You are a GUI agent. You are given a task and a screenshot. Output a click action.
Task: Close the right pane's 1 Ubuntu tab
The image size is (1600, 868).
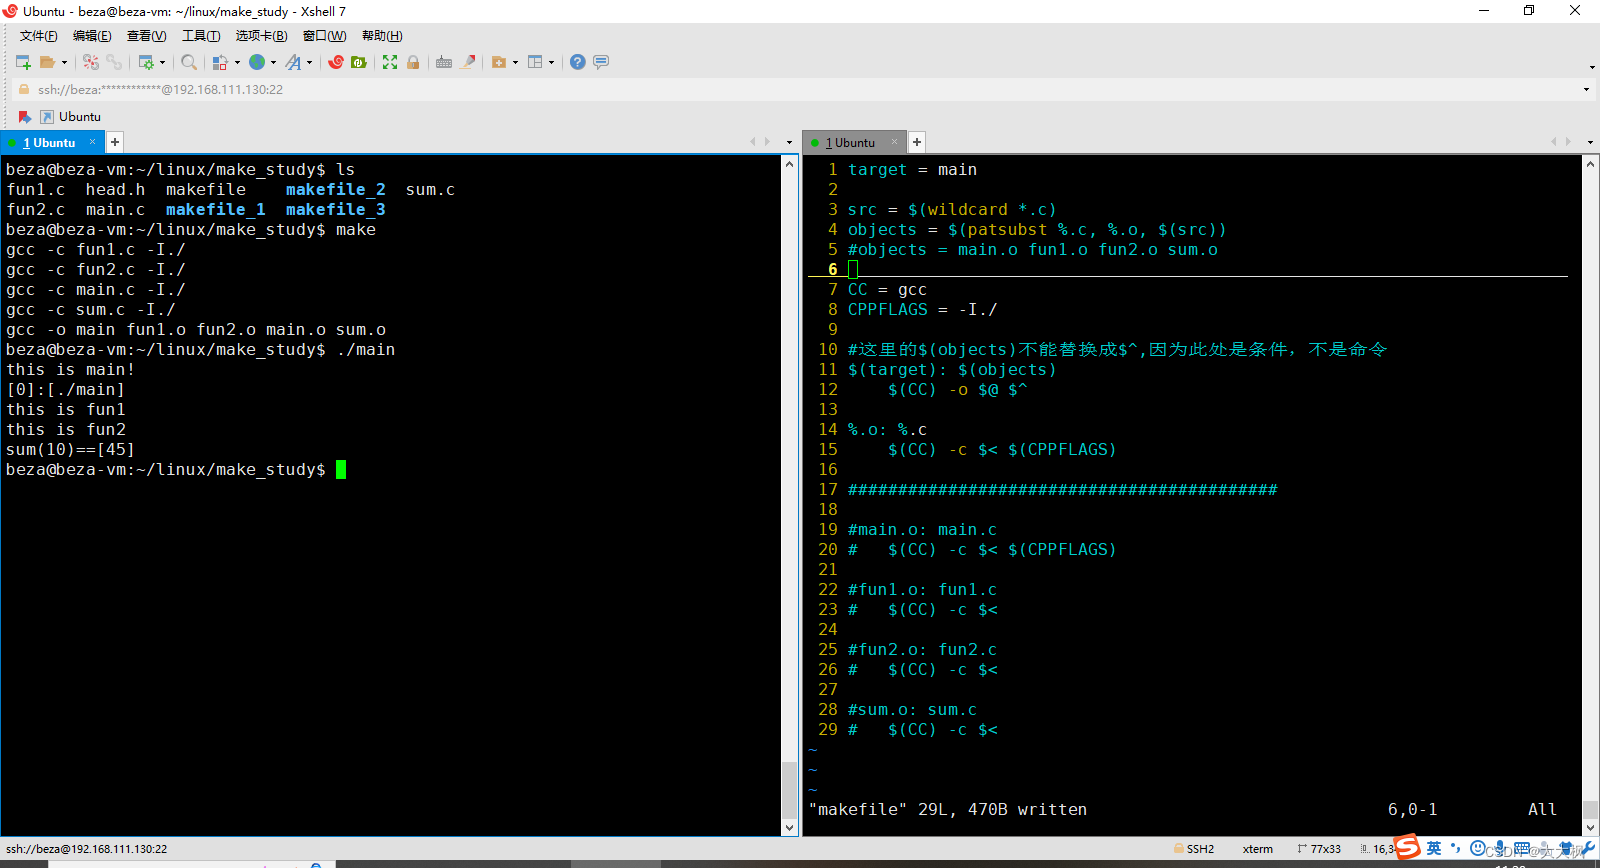point(895,142)
